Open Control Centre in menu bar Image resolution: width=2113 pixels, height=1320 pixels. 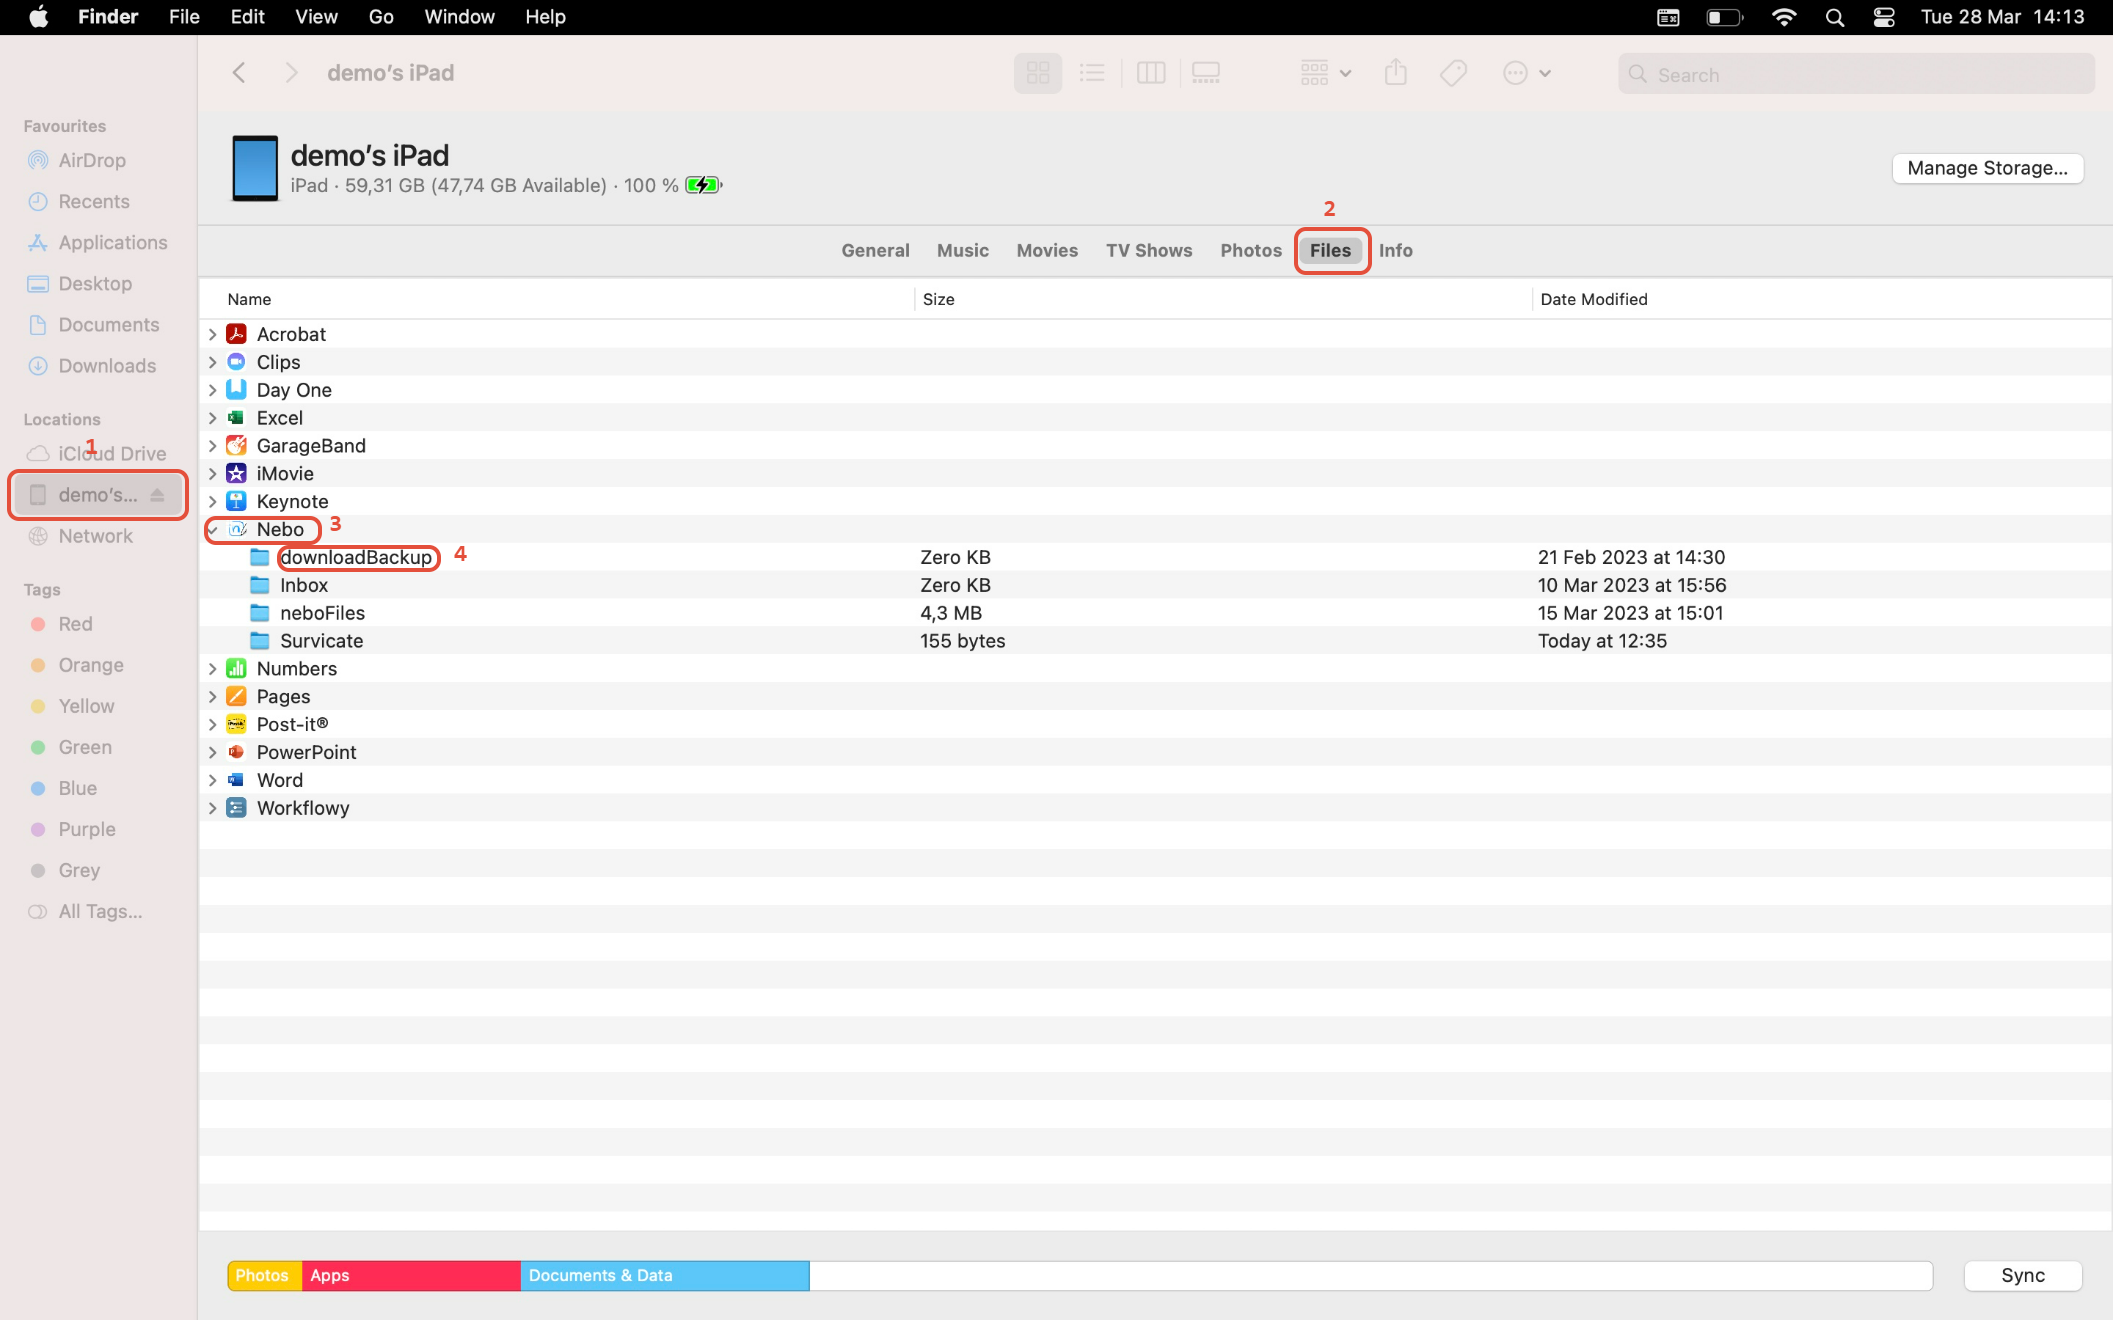coord(1884,17)
